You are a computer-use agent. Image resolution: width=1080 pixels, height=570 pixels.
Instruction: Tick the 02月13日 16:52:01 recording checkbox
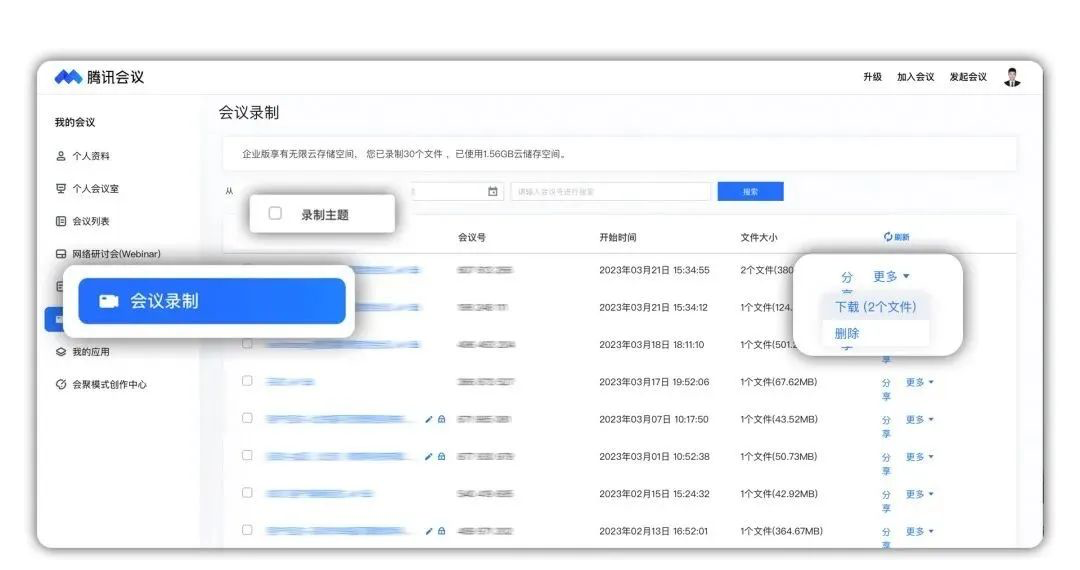[247, 529]
